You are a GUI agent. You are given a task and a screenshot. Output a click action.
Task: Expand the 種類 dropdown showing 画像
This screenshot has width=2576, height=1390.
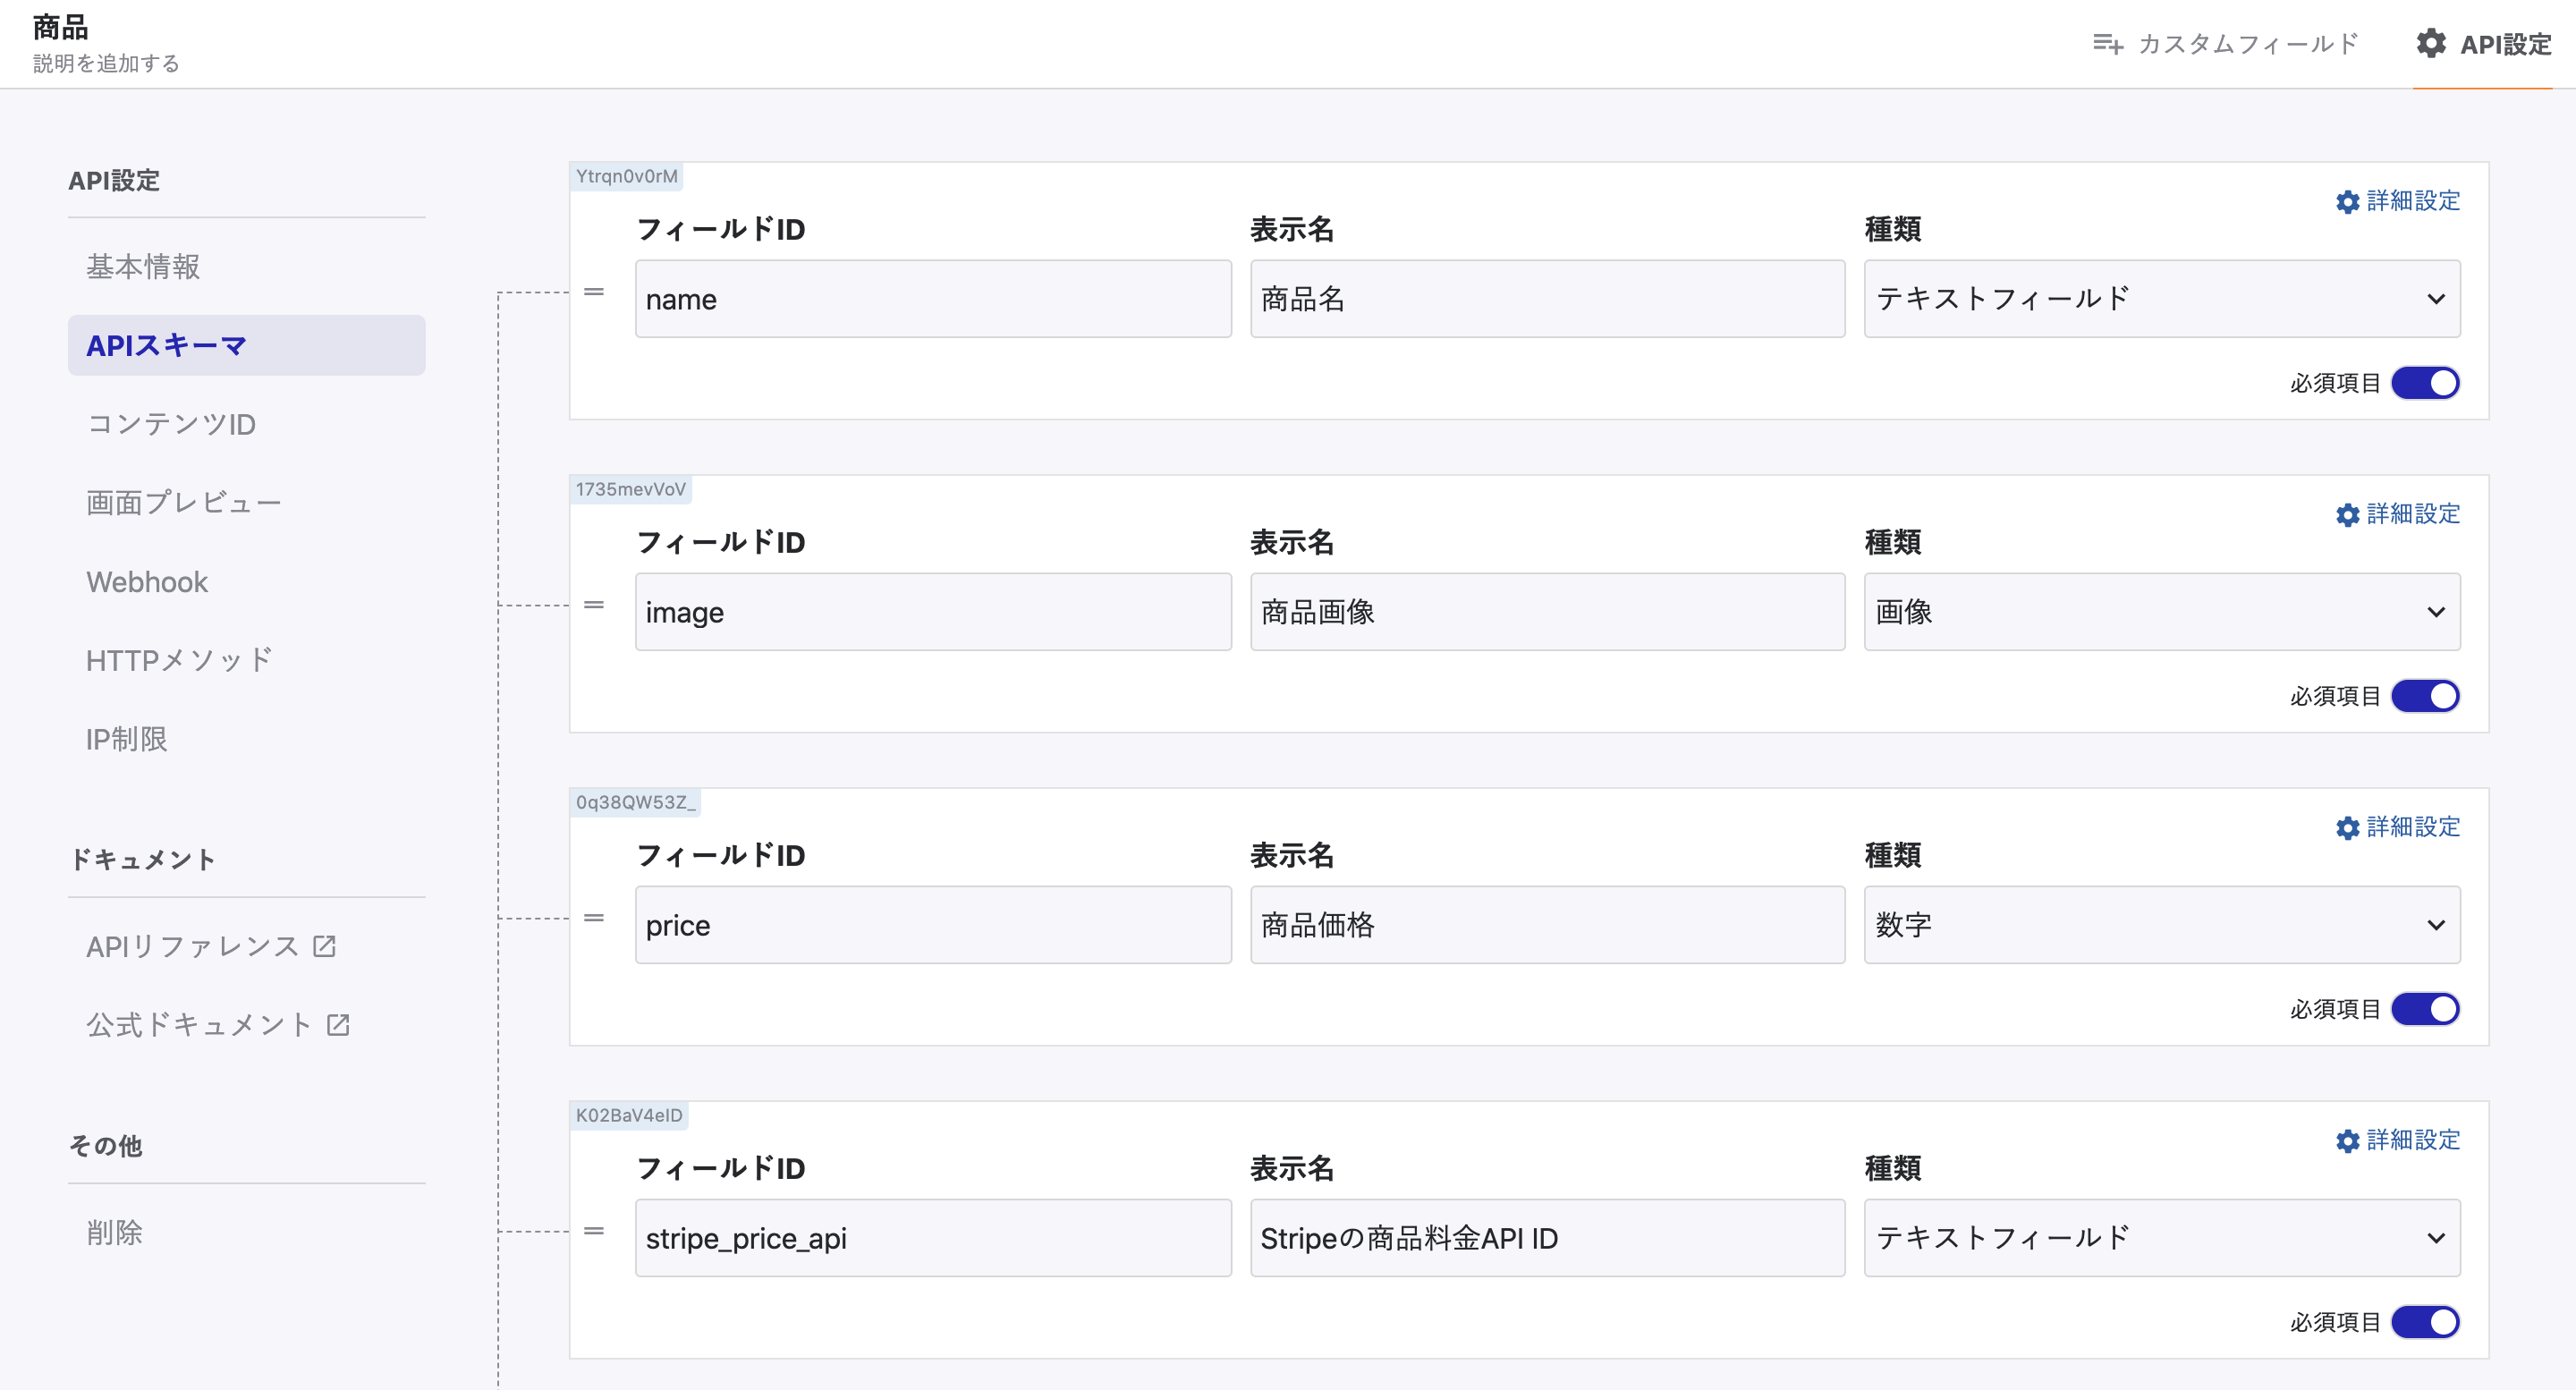[2161, 612]
